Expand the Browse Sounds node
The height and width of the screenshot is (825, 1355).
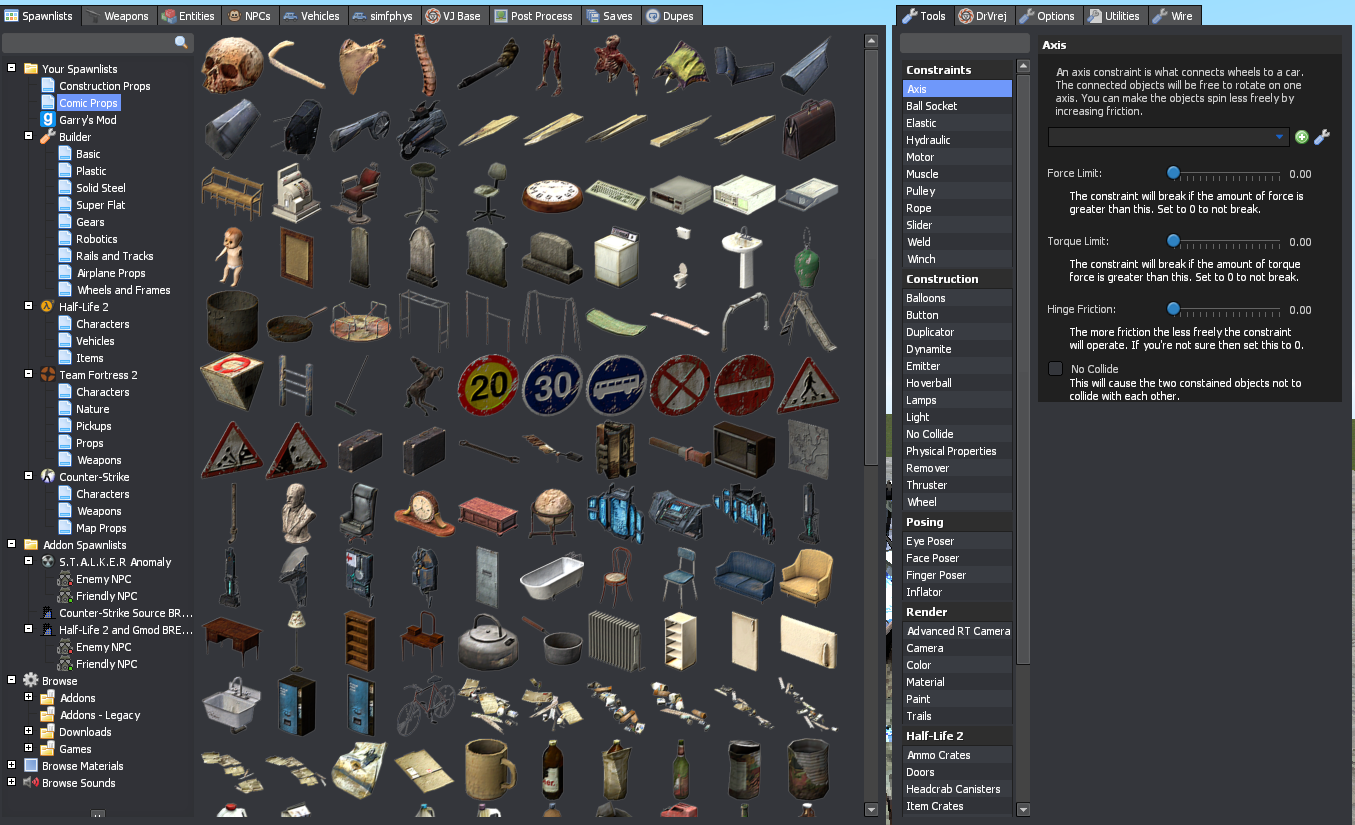tap(12, 783)
